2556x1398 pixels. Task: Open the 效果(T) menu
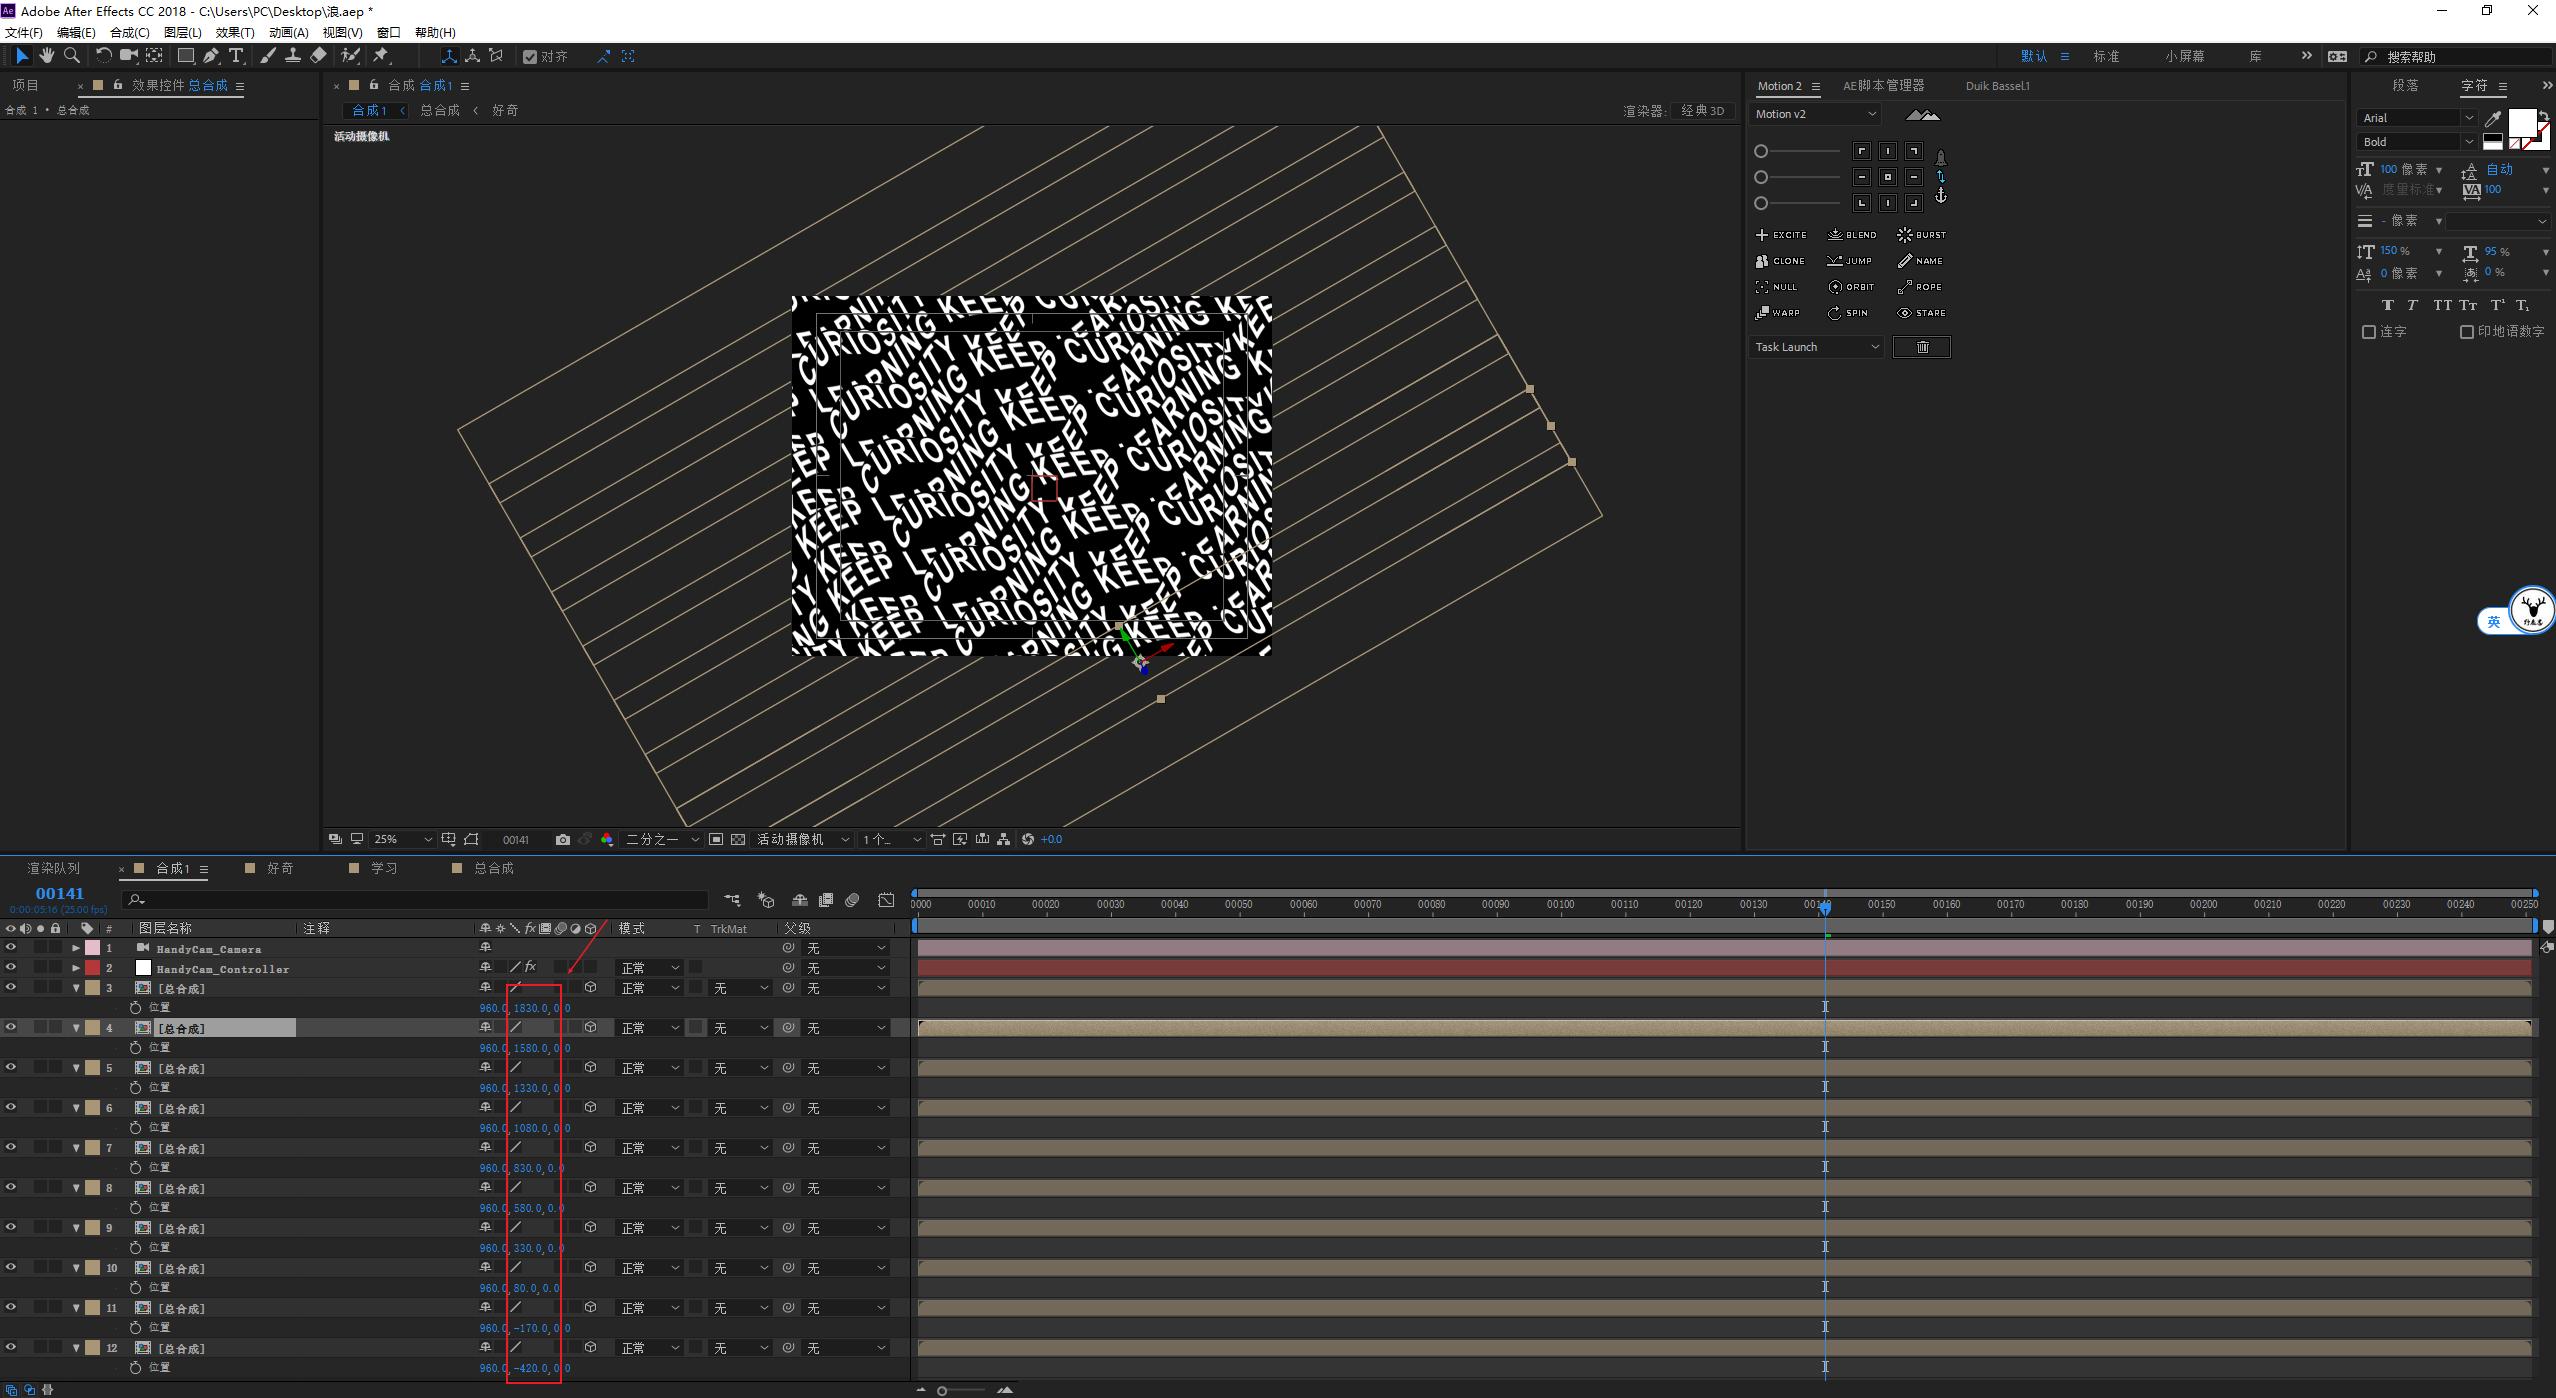pos(234,32)
